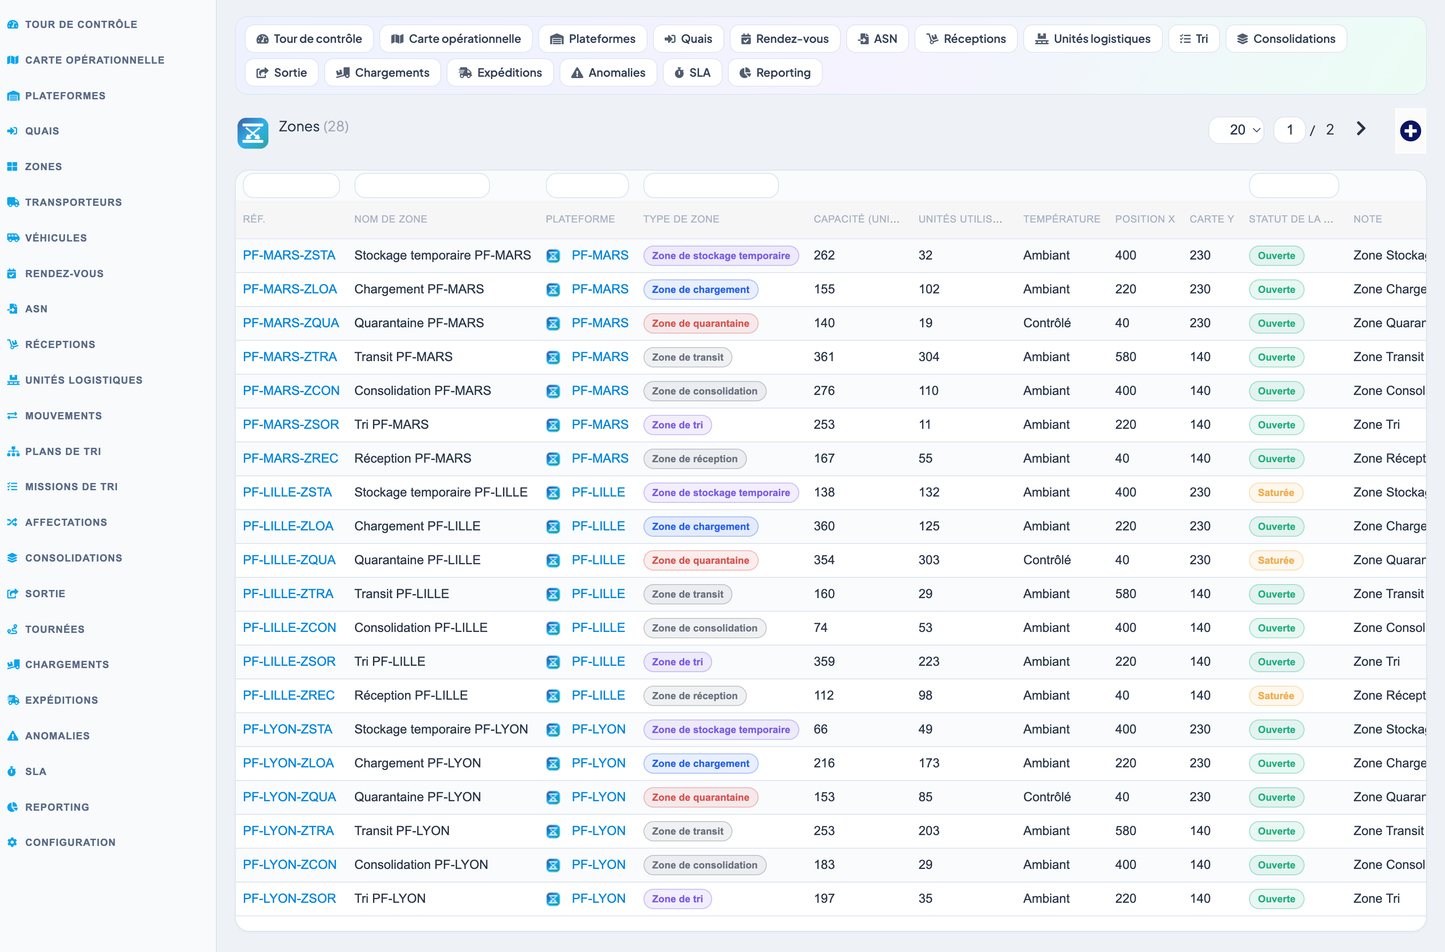Open the Statut de la zone filter
This screenshot has height=952, width=1445.
click(x=1293, y=186)
